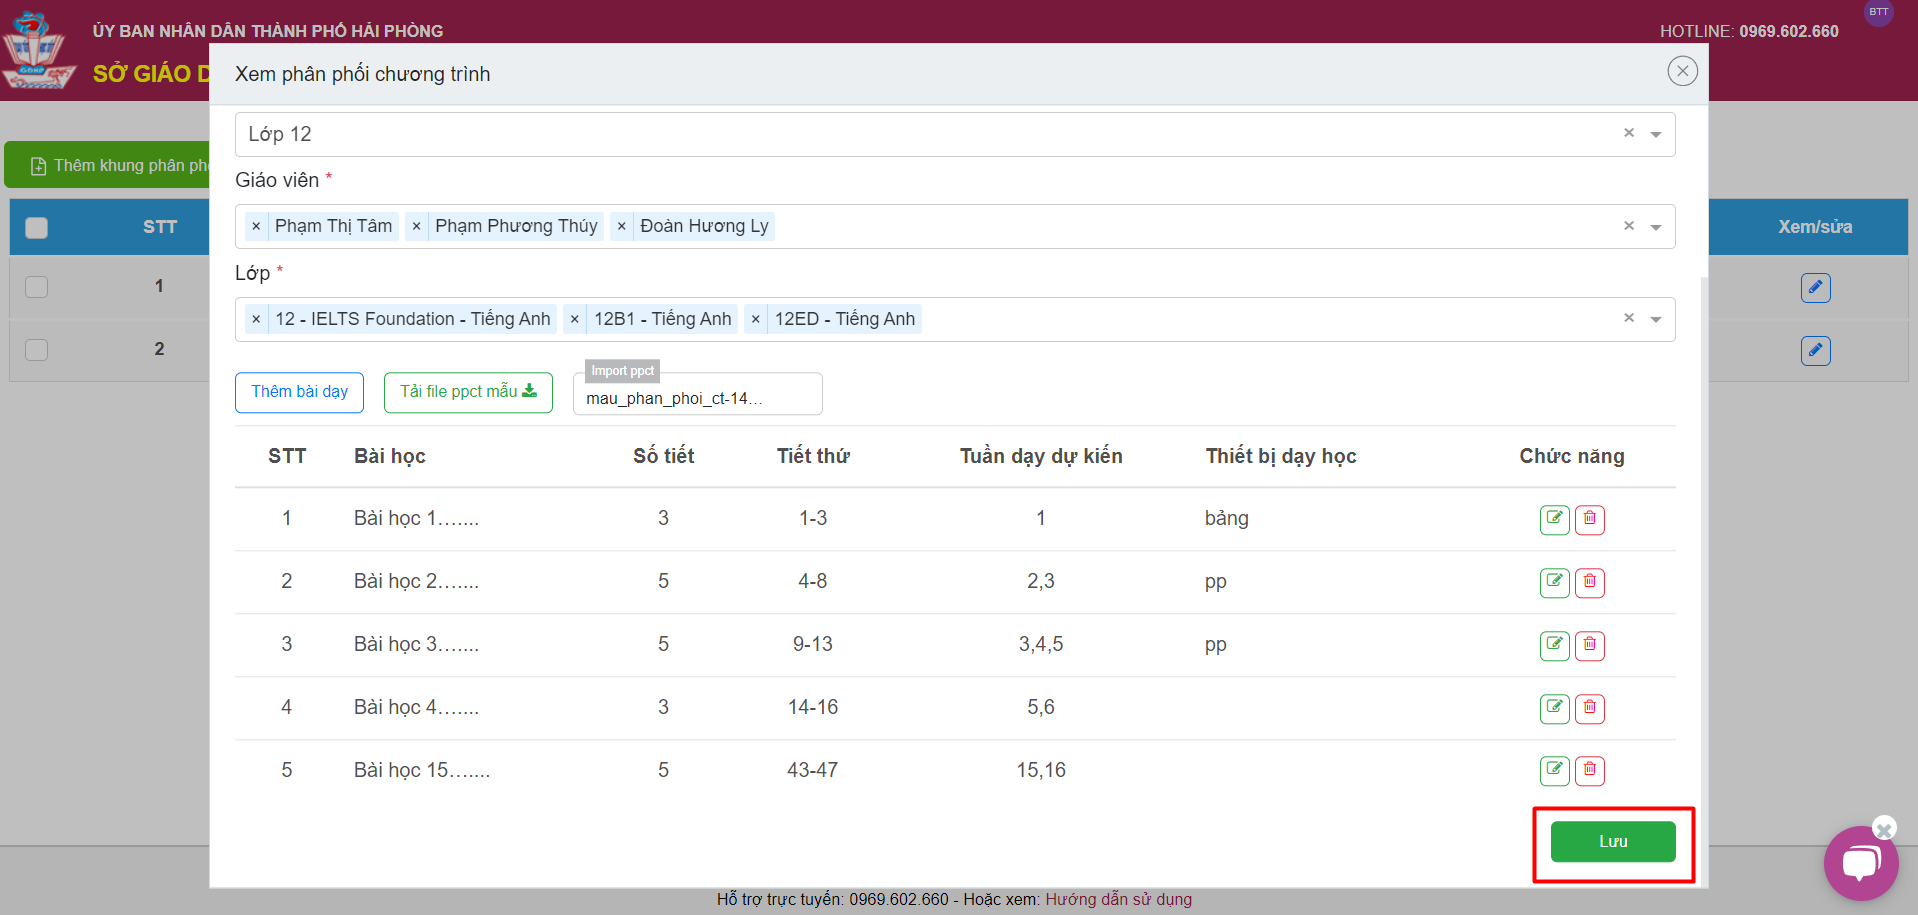The image size is (1918, 915).
Task: Open the Giáo viên dropdown arrow
Action: click(x=1656, y=228)
